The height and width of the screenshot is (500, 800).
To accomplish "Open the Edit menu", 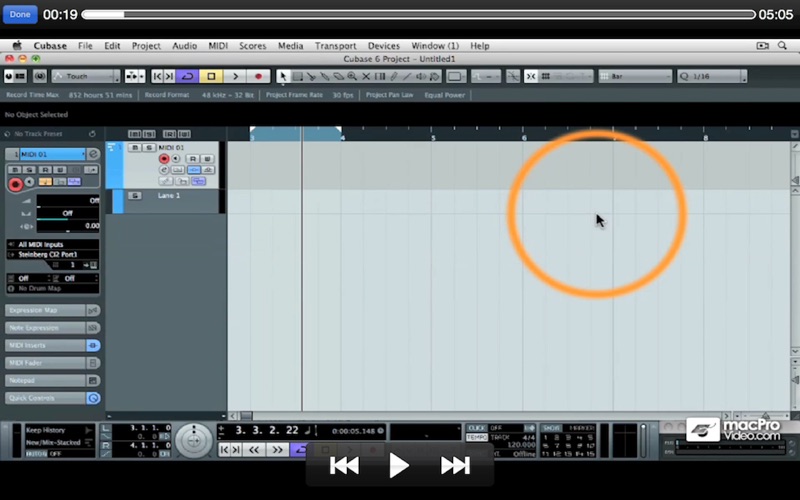I will tap(112, 45).
